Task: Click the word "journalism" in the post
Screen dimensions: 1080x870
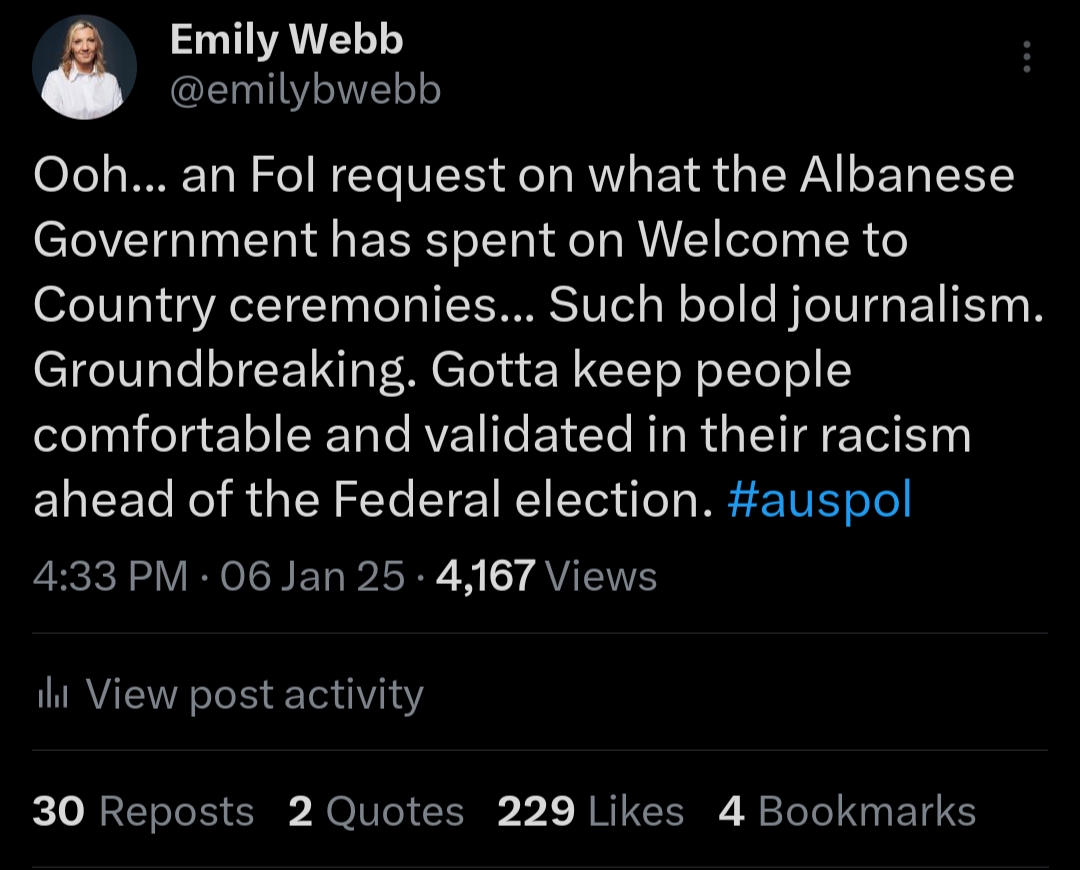Action: point(909,308)
